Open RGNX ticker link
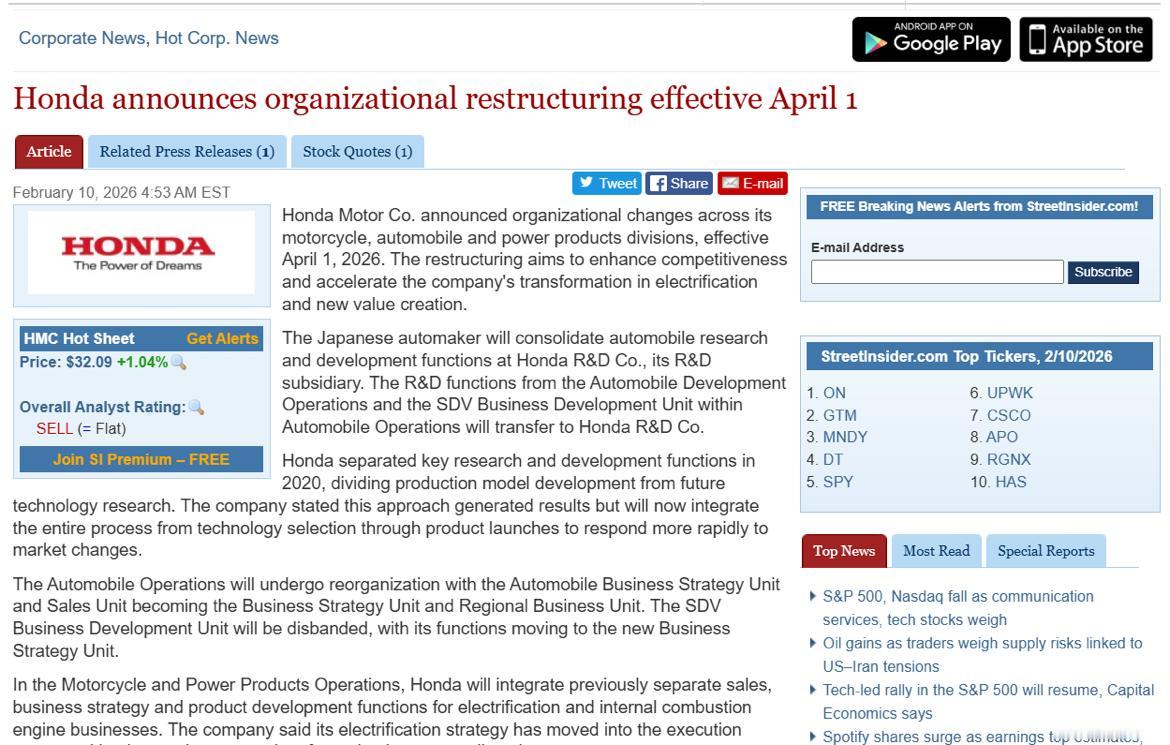This screenshot has height=745, width=1170. [x=1009, y=459]
